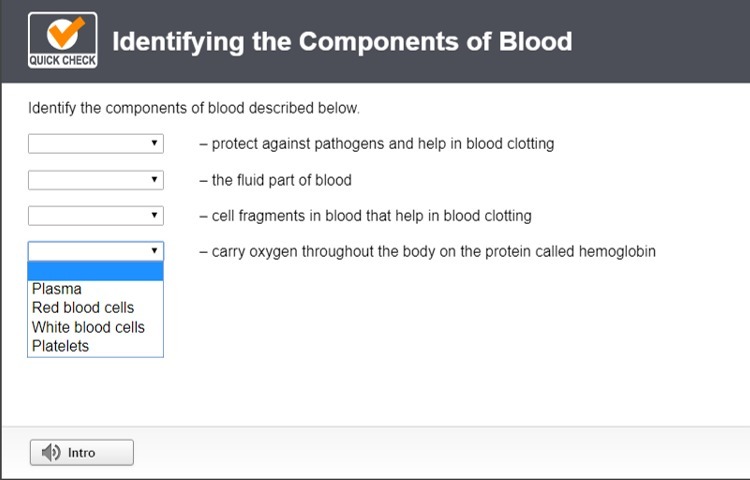
Task: Click the speaker icon beside Intro
Action: tap(51, 453)
